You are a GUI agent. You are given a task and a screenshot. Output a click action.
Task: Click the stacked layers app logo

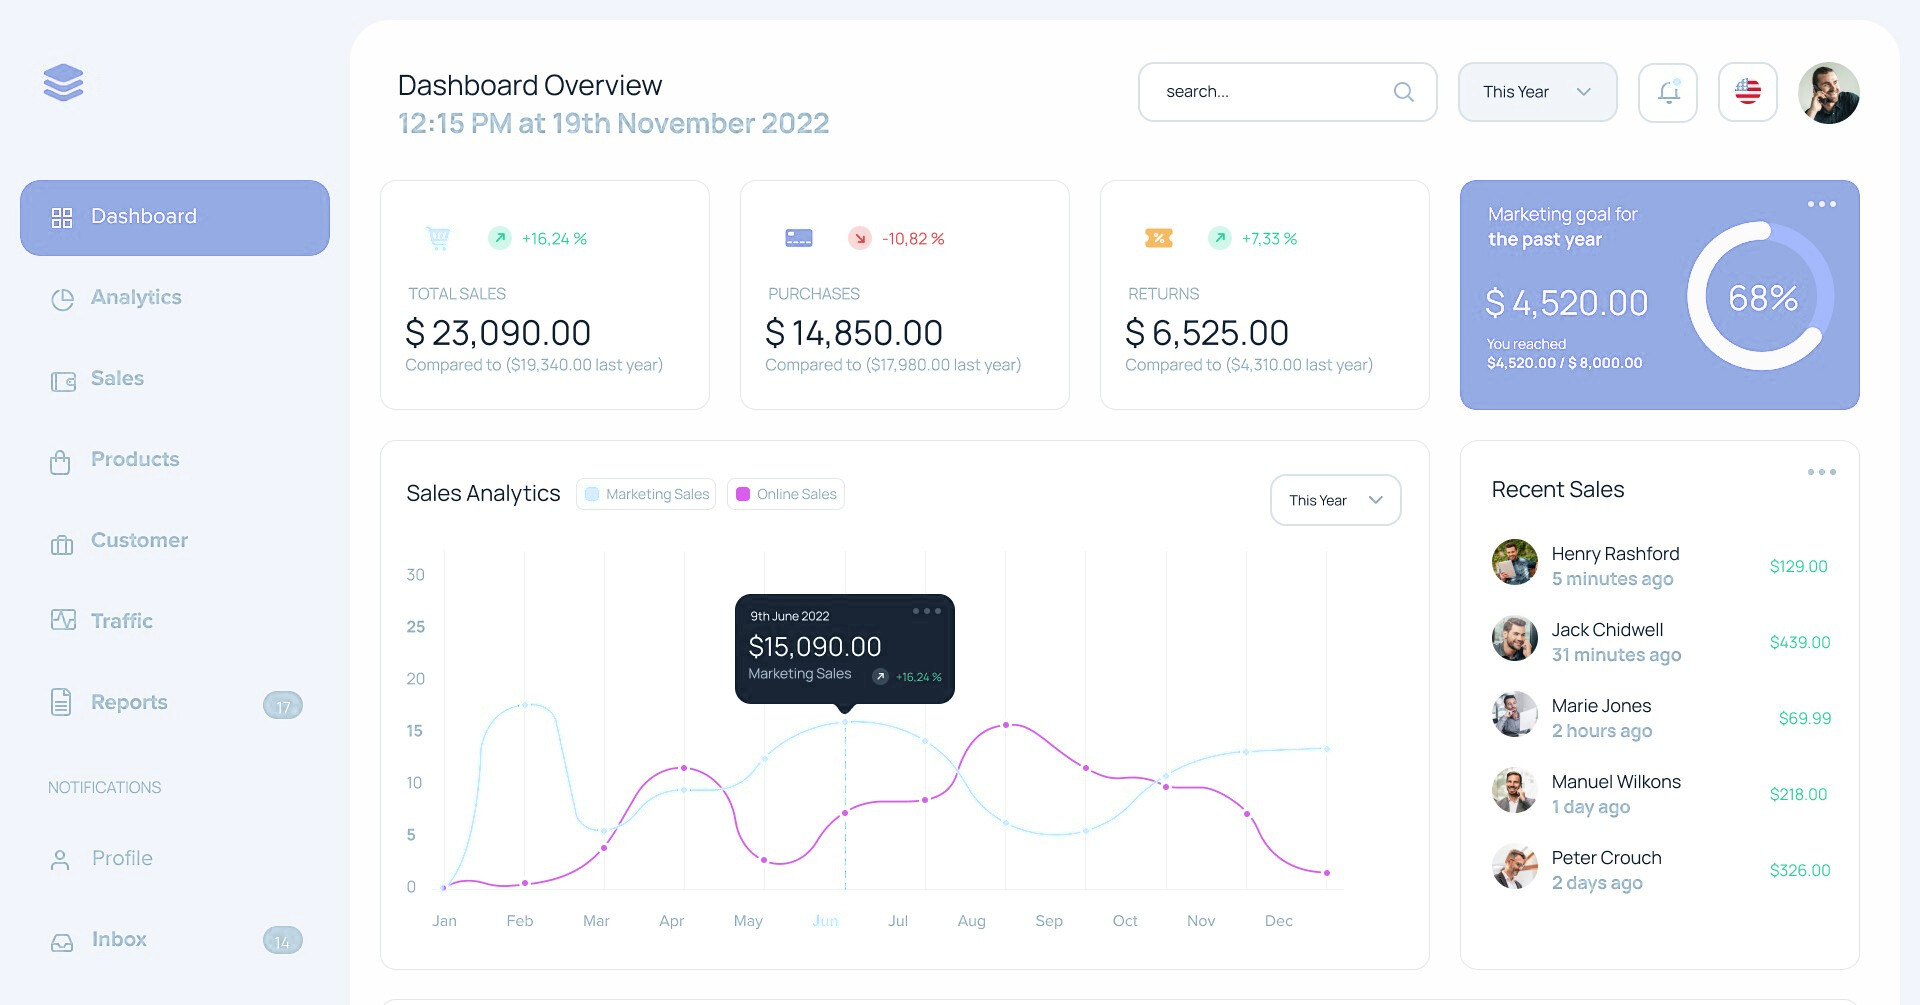(64, 82)
